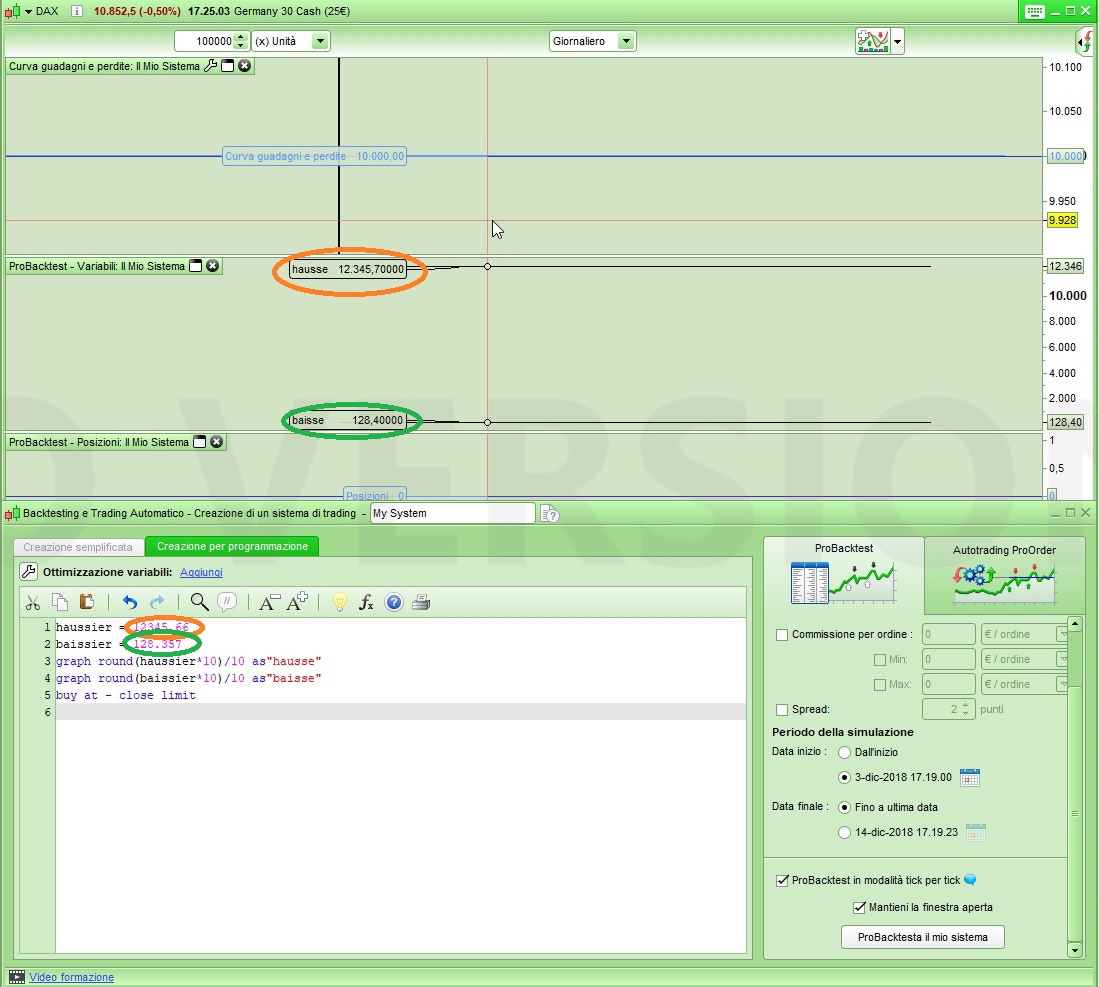Open the dropdown arrow beside the indicators icon

[897, 41]
